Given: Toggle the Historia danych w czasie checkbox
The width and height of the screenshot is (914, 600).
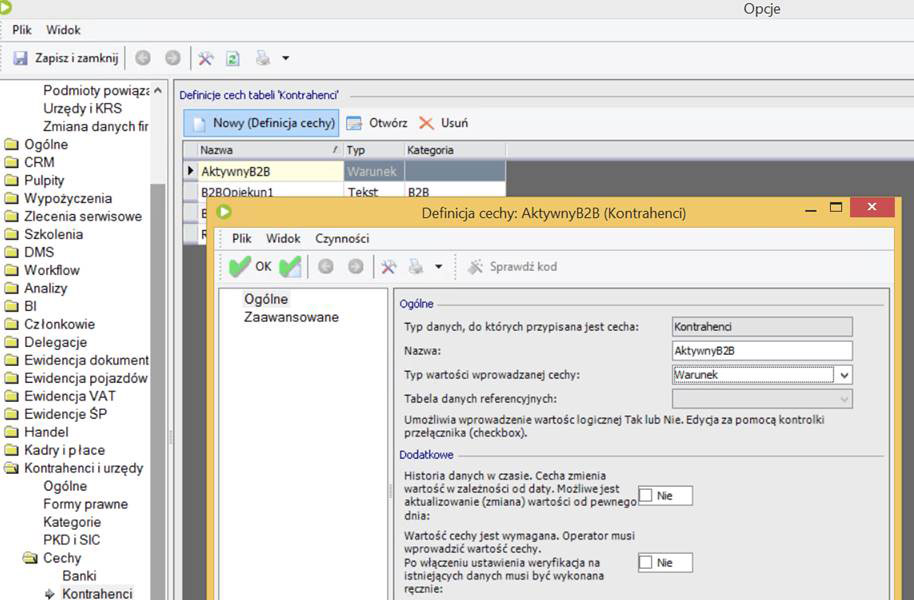Looking at the screenshot, I should pyautogui.click(x=646, y=495).
